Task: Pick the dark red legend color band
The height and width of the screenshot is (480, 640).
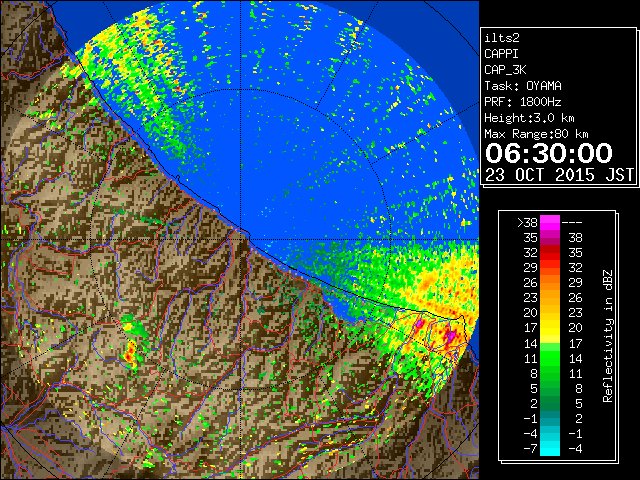Action: (x=550, y=250)
